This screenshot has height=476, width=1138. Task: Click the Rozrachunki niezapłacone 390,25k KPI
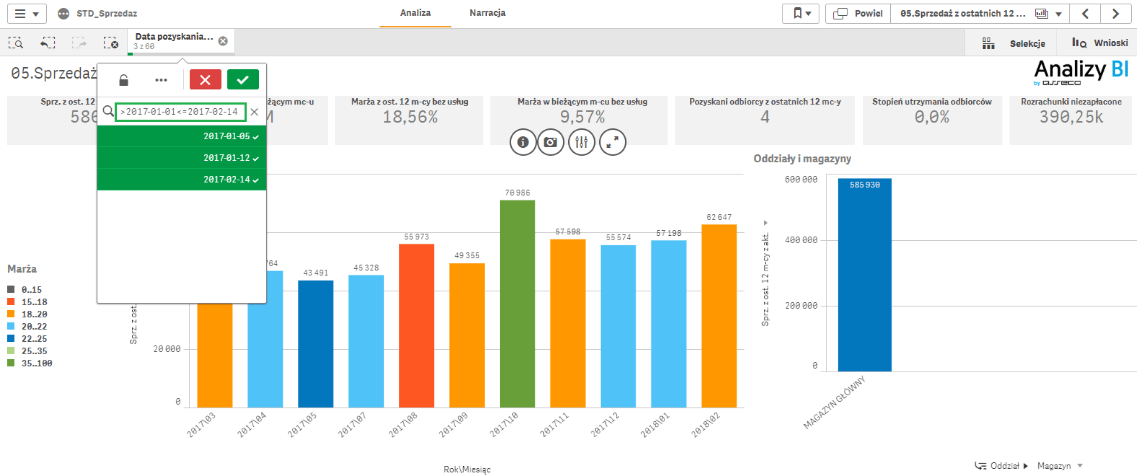pos(1071,120)
